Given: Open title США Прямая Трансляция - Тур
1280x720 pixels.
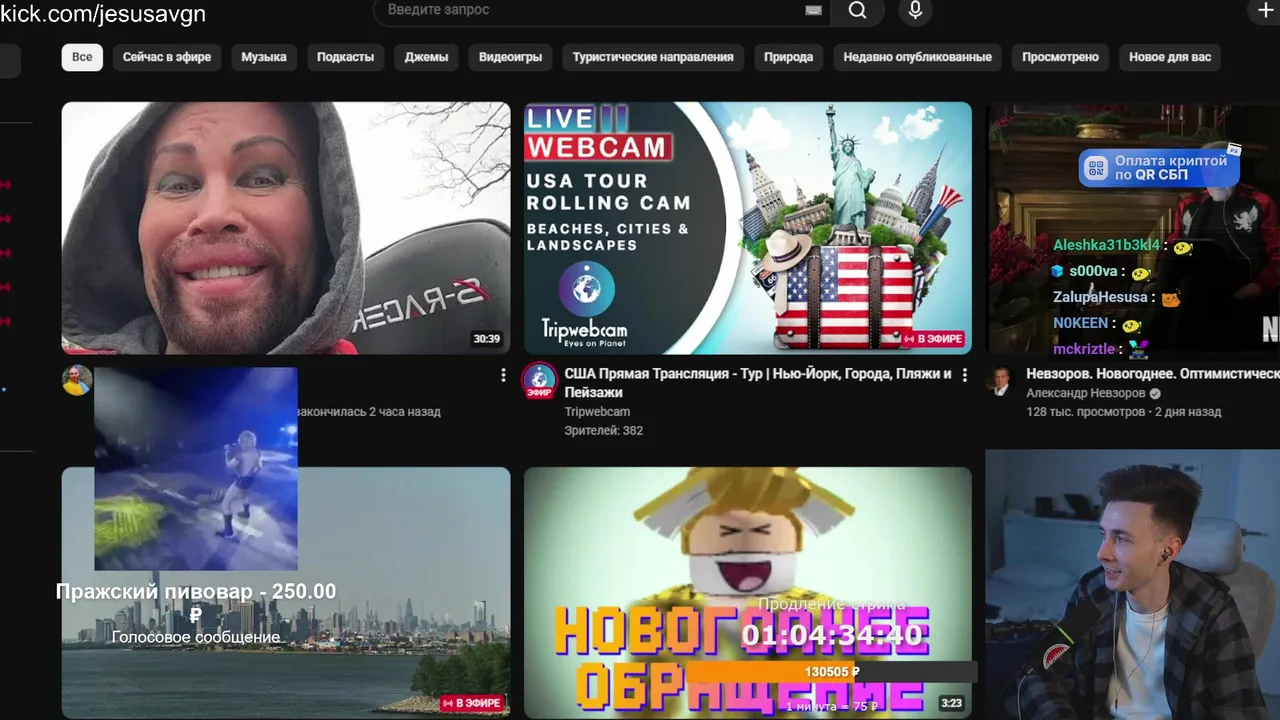Looking at the screenshot, I should click(x=758, y=383).
